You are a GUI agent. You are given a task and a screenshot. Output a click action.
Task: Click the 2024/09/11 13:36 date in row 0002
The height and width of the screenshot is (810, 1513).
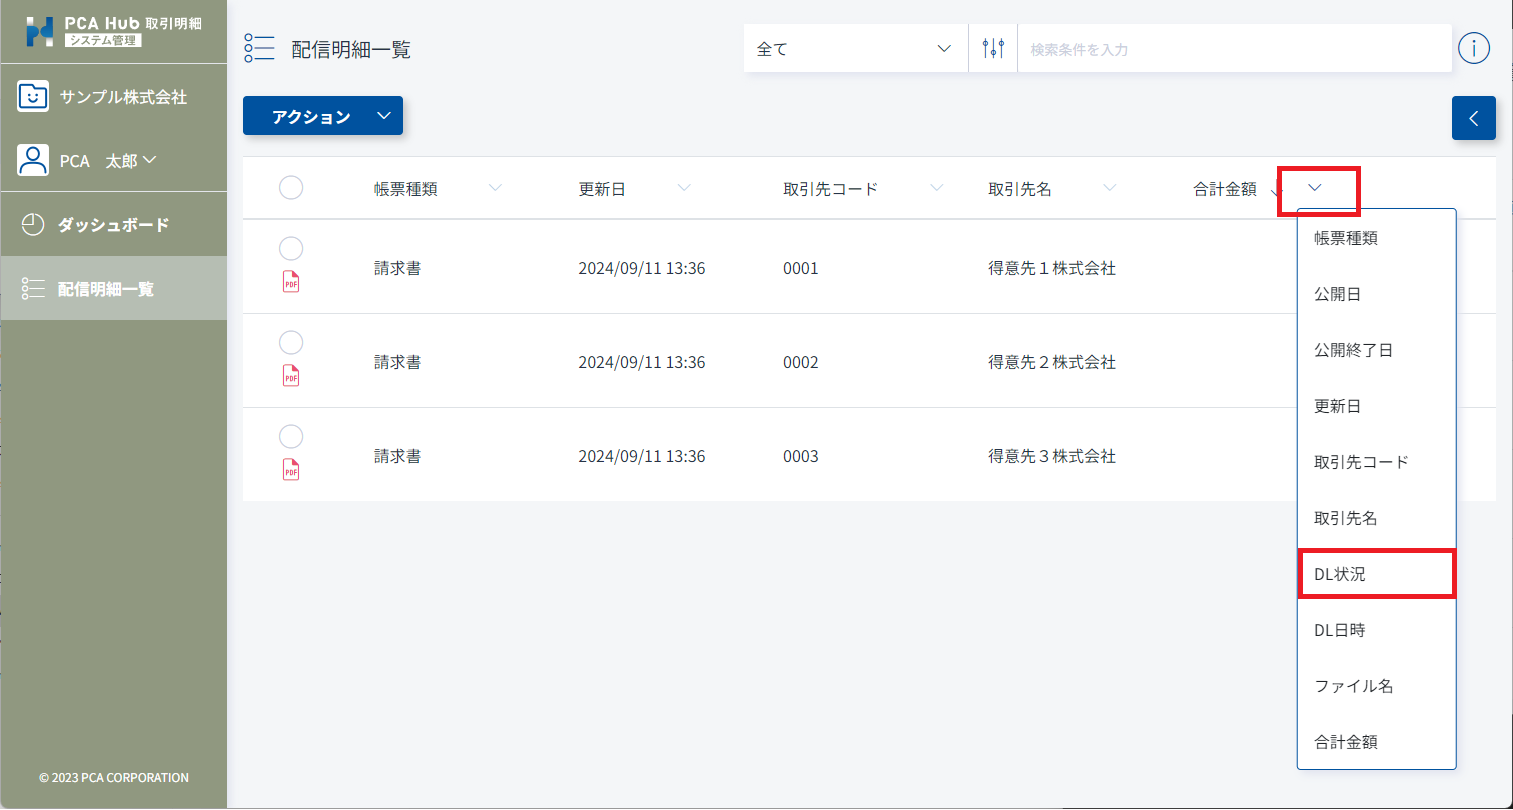click(642, 362)
